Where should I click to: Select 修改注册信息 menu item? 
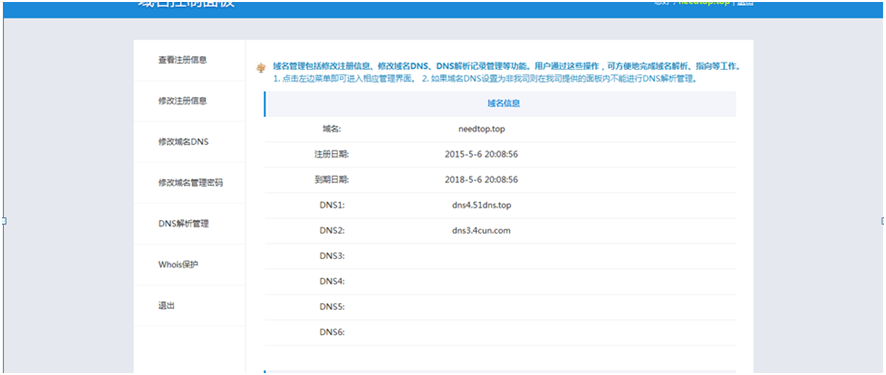pyautogui.click(x=183, y=101)
